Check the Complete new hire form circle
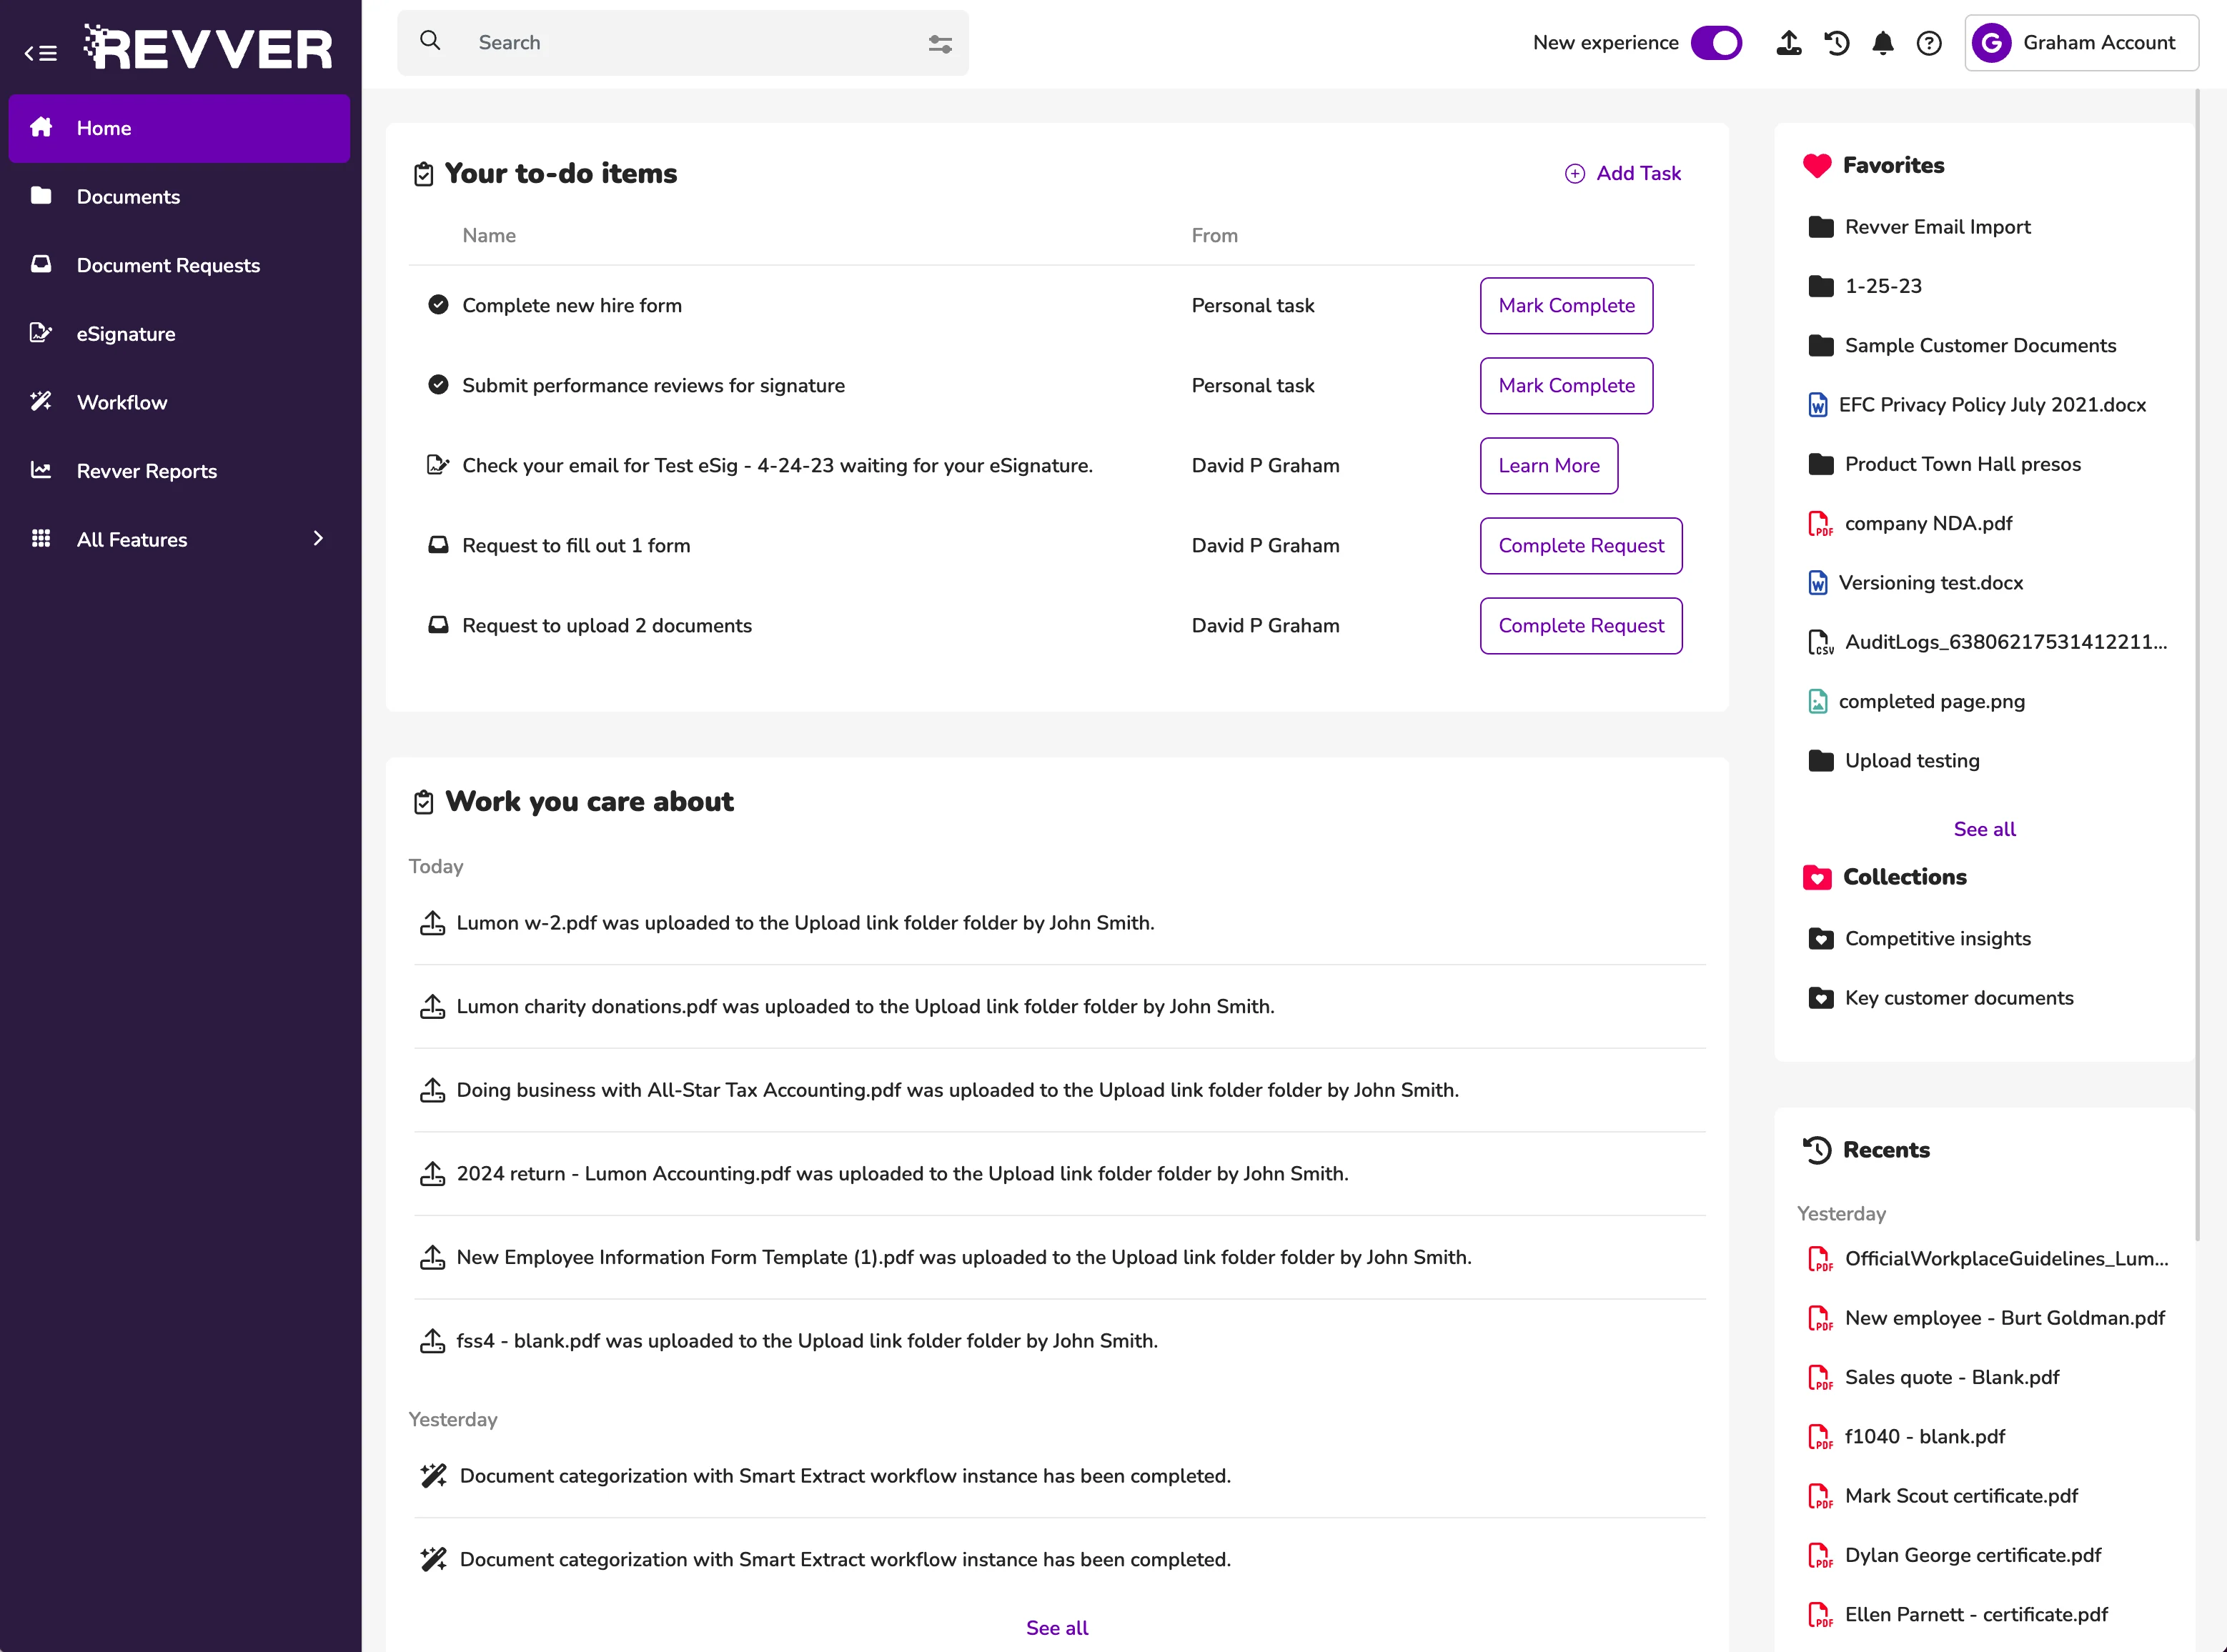The width and height of the screenshot is (2227, 1652). point(438,305)
